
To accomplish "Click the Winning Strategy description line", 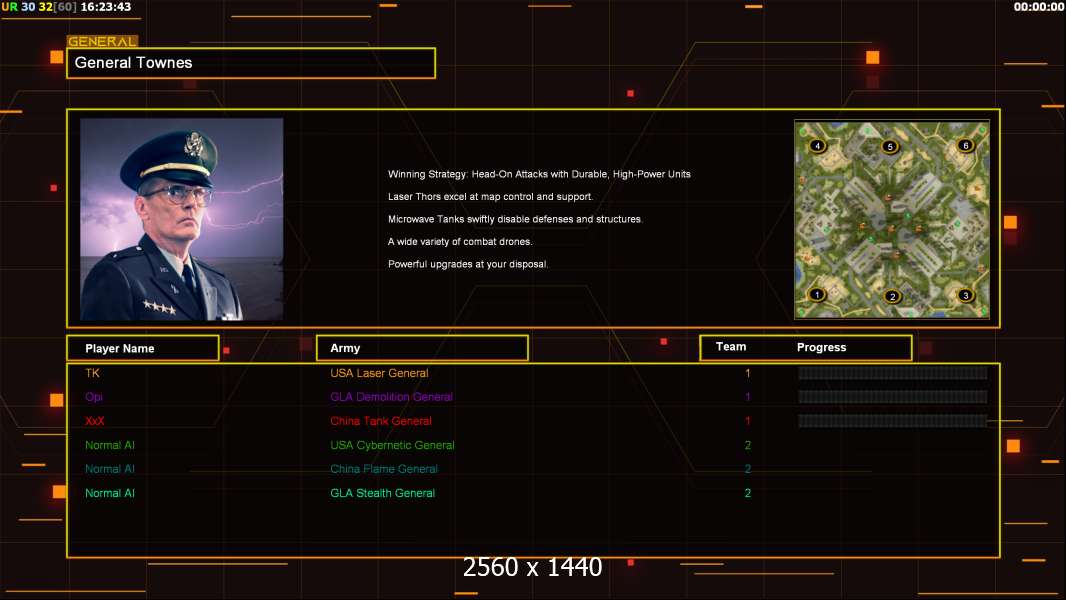I will [x=539, y=174].
